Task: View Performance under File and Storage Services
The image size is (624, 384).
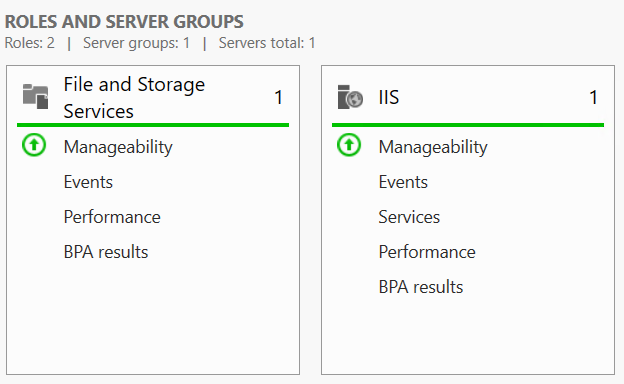Action: [x=112, y=217]
